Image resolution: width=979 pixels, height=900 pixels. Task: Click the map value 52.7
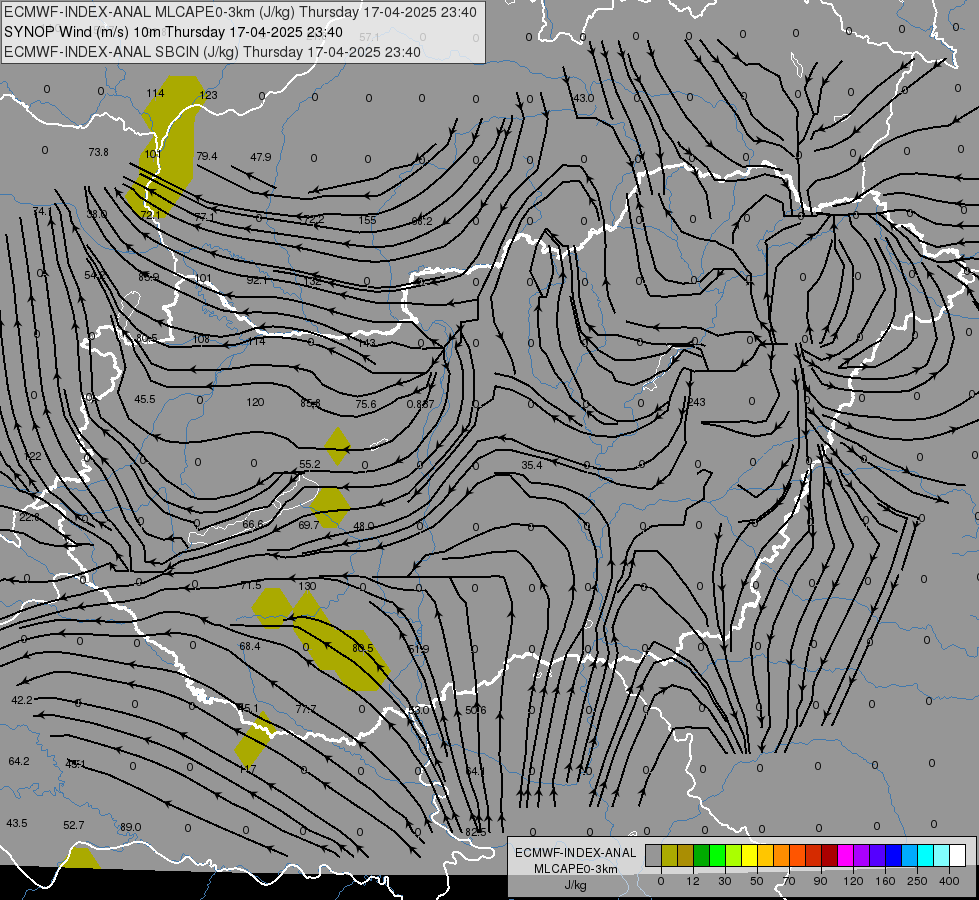click(74, 825)
